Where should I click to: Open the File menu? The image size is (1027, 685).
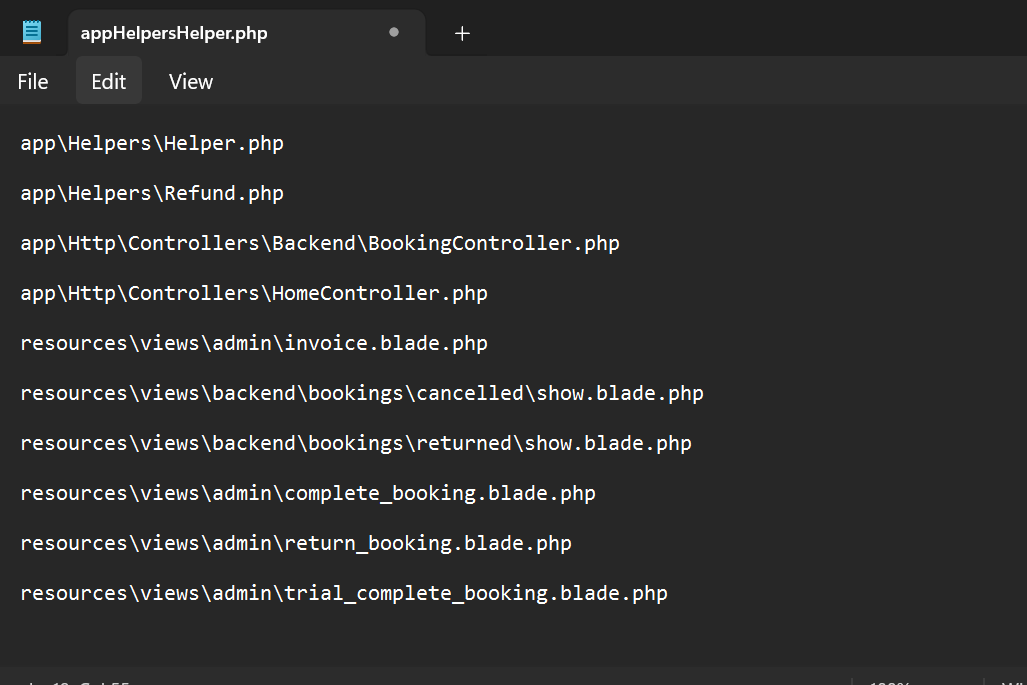click(x=33, y=81)
